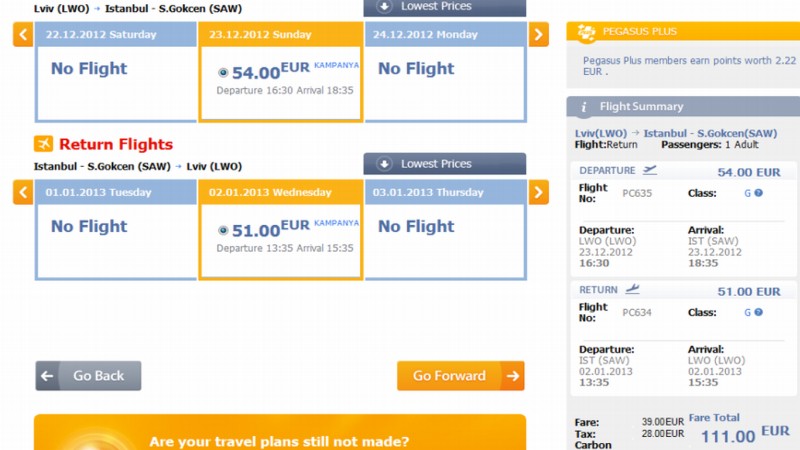Viewport: 800px width, 450px height.
Task: Select the 51.00 EUR return fare radio
Action: coord(223,230)
